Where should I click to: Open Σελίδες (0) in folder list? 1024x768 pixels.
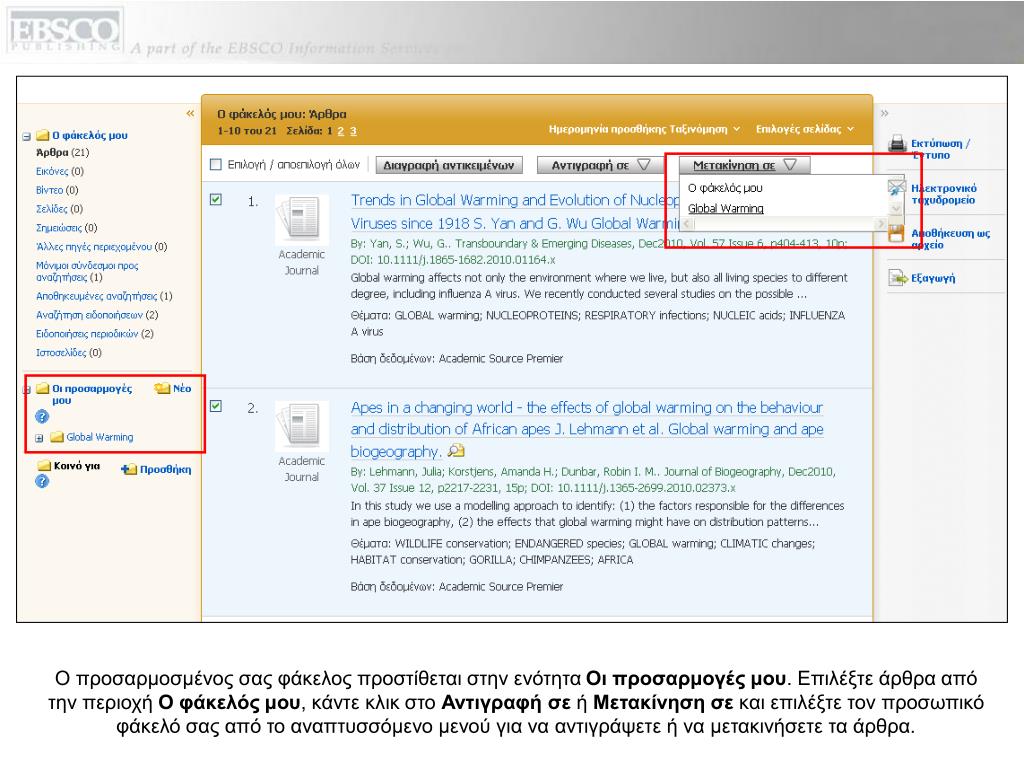pos(59,209)
